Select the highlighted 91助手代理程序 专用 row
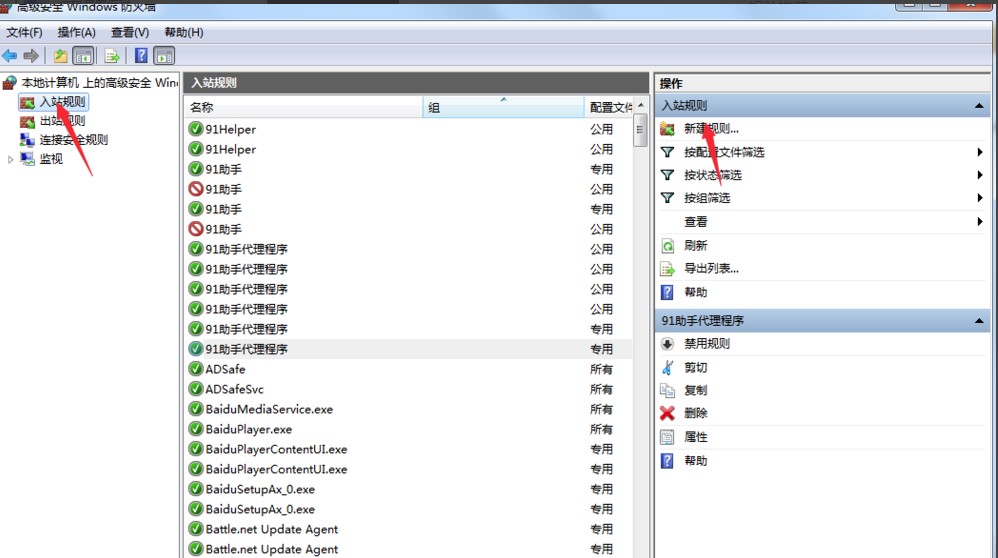This screenshot has height=558, width=998. tap(408, 349)
